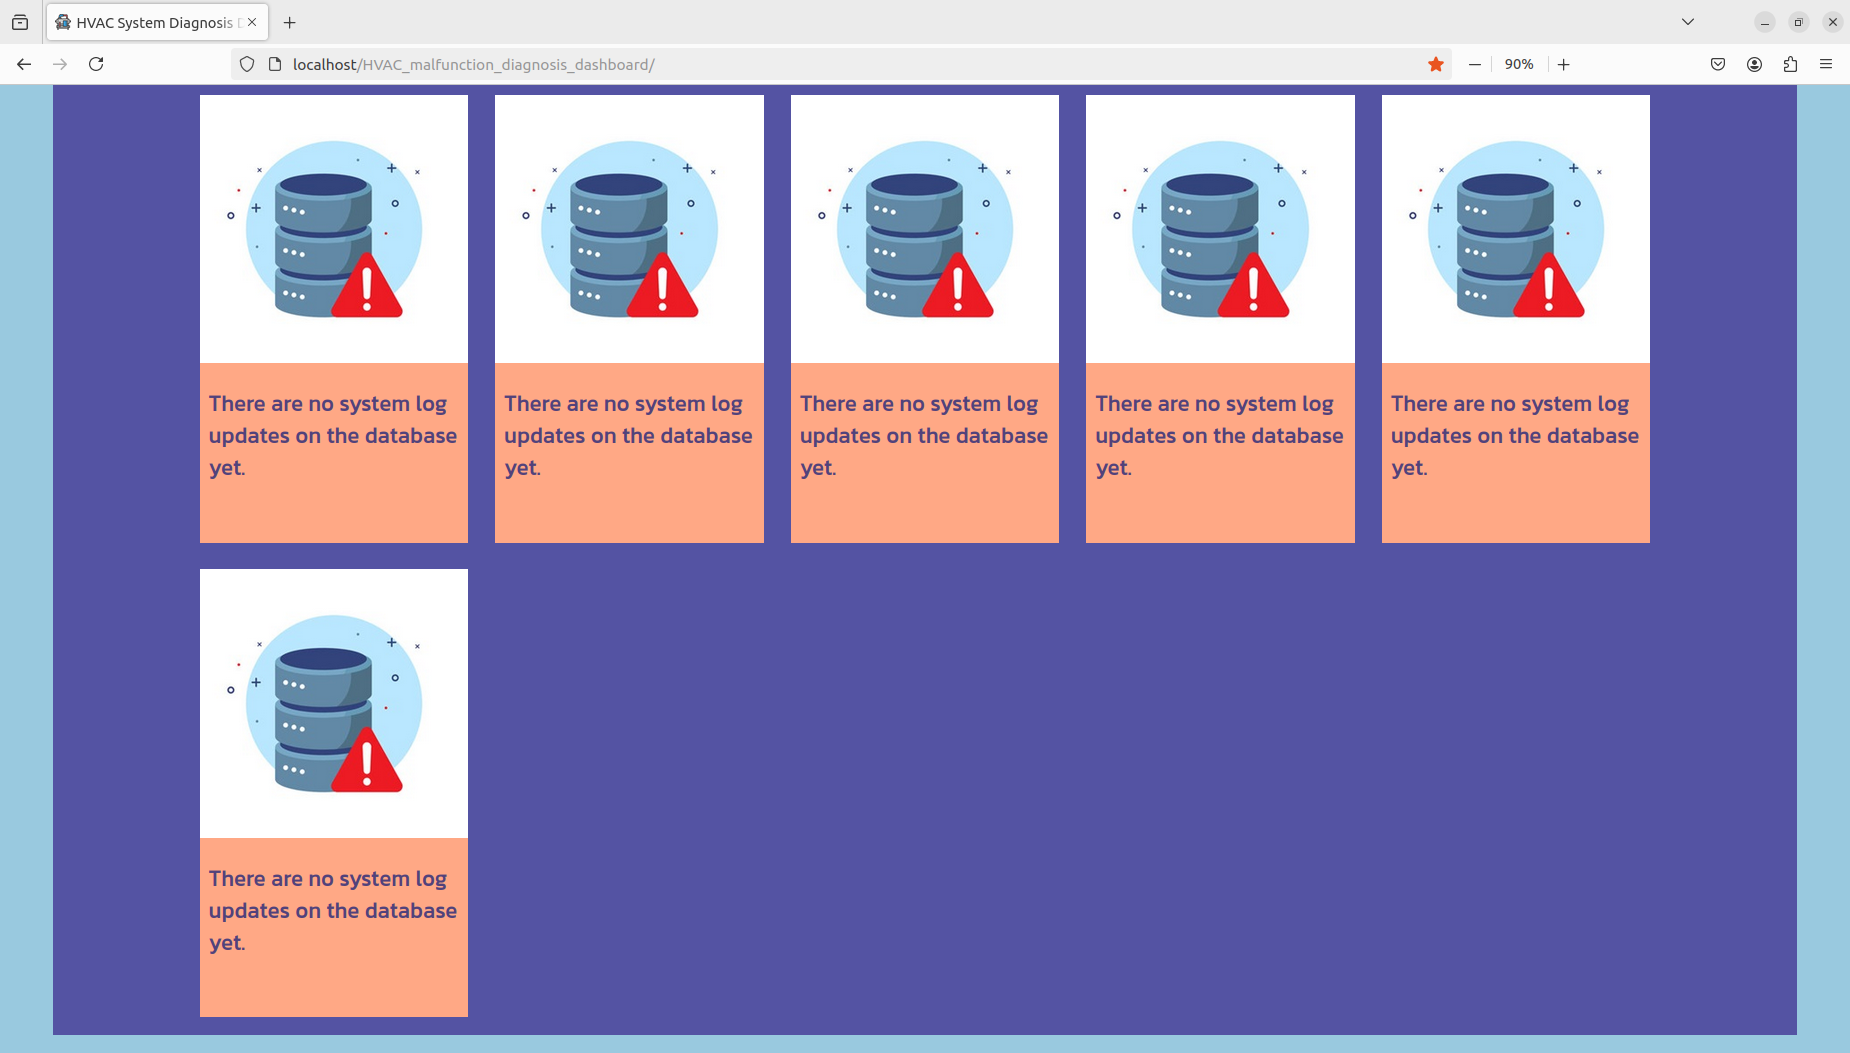1850x1053 pixels.
Task: Open the recent browsing Firefox View icon
Action: 20,22
